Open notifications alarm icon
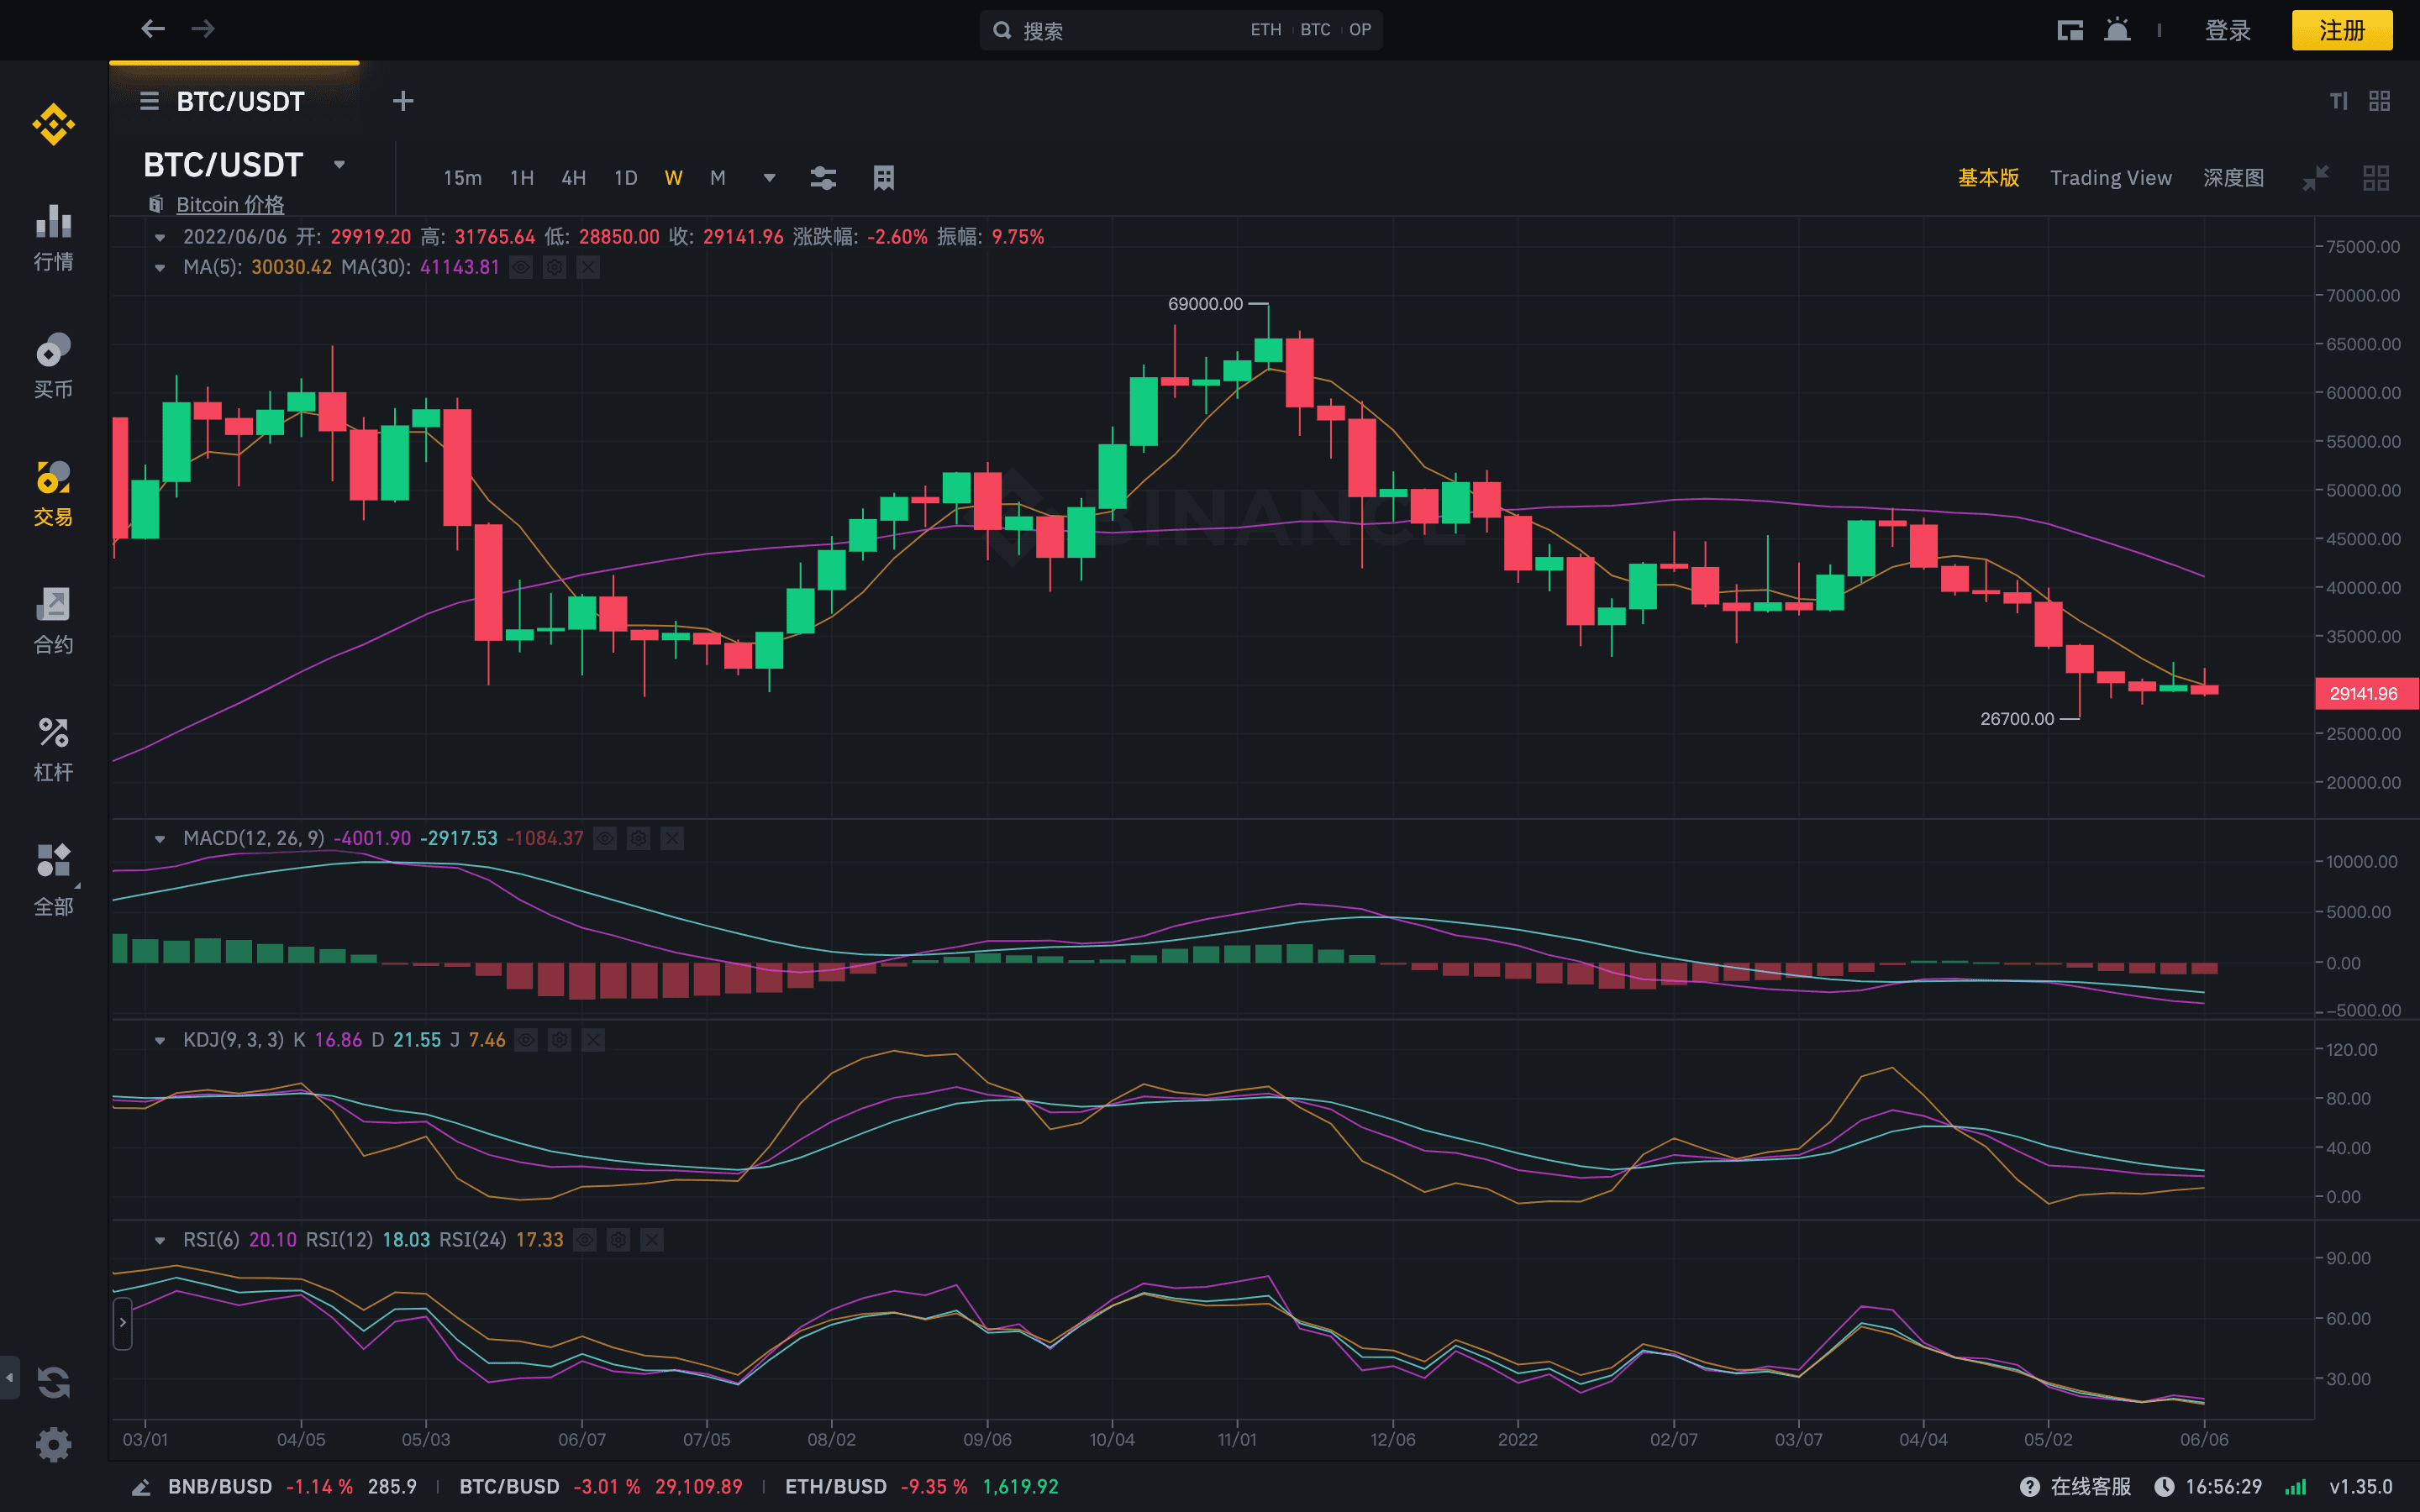Screen dimensions: 2420x1512 pos(2117,30)
